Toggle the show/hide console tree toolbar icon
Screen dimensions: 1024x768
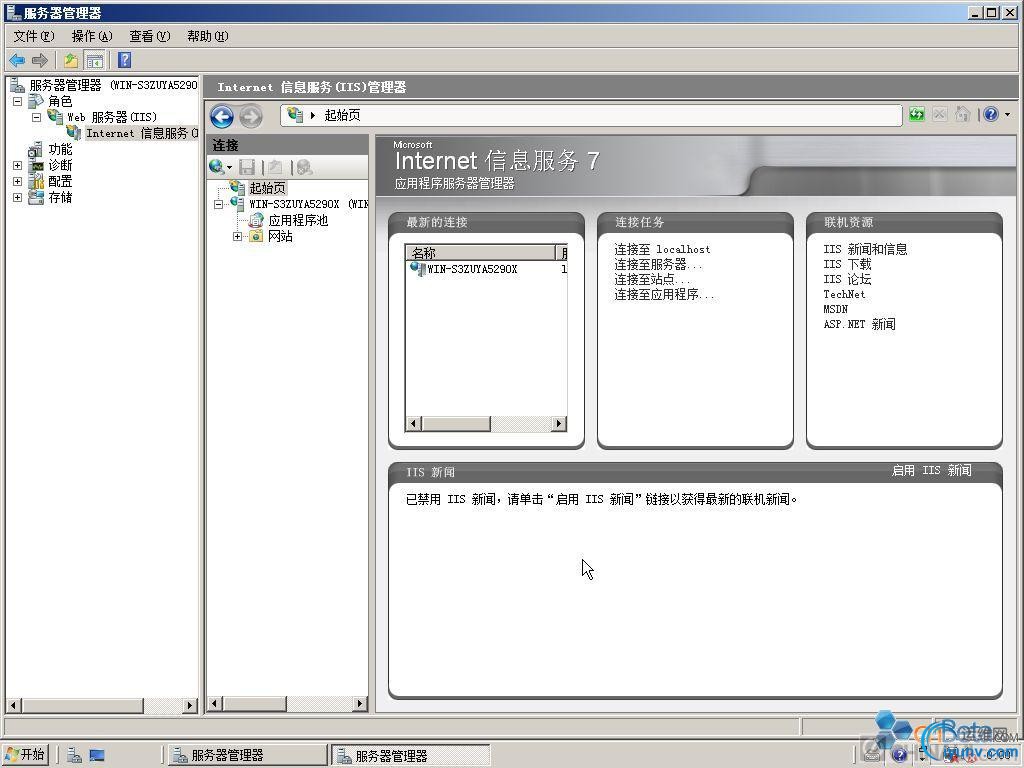(95, 61)
